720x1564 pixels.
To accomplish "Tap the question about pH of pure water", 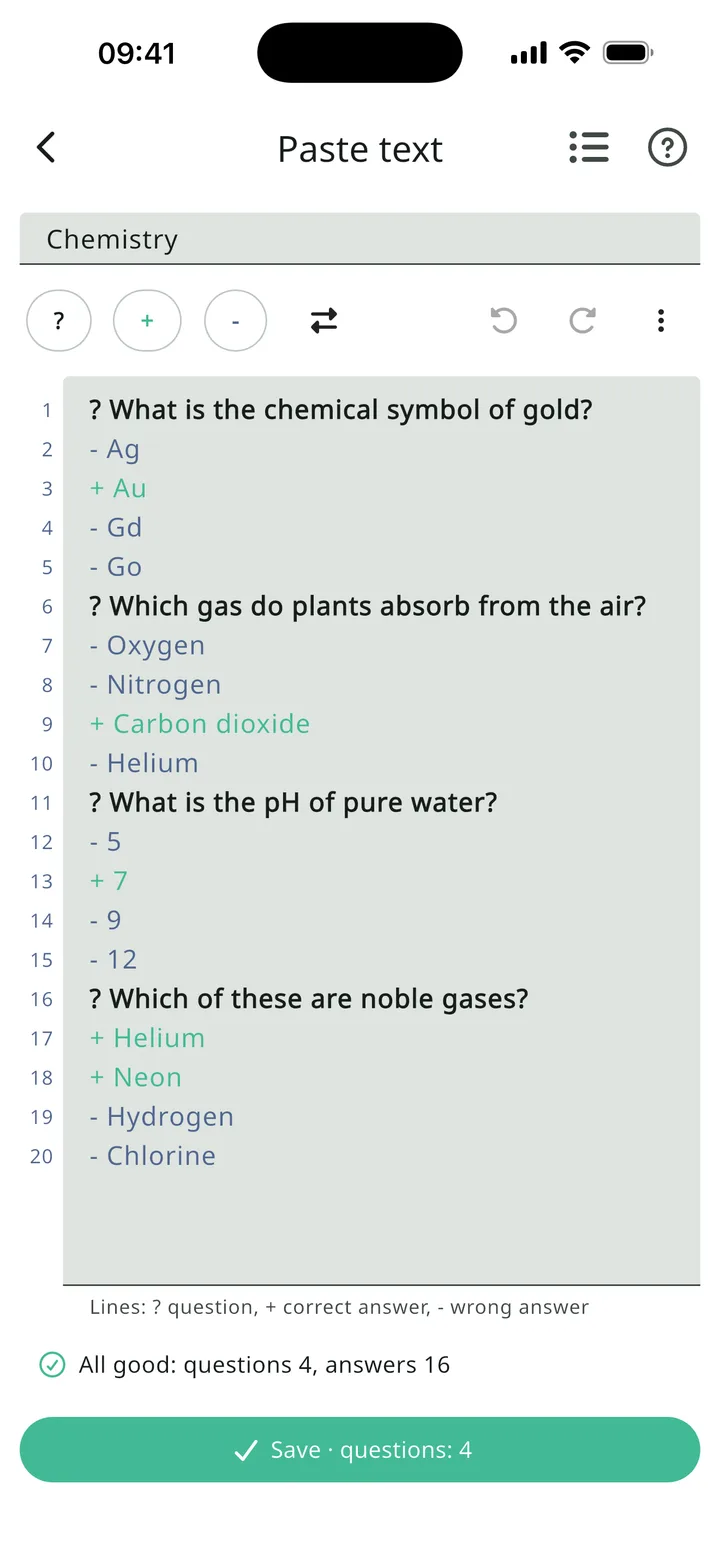I will pyautogui.click(x=293, y=803).
